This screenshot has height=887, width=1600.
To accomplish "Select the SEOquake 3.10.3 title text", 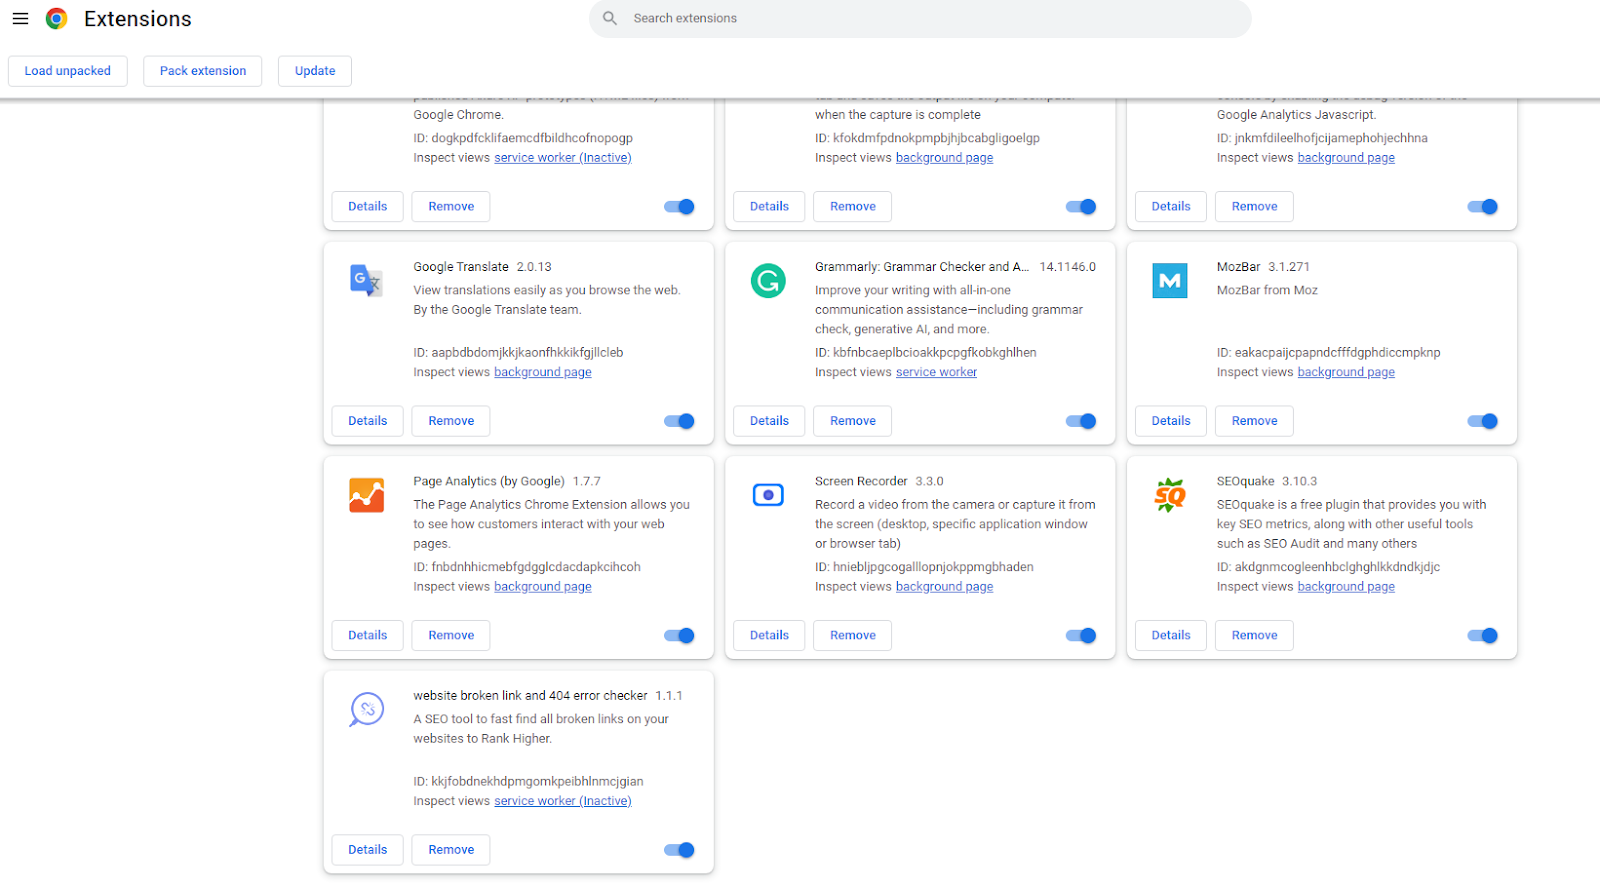I will [1267, 481].
